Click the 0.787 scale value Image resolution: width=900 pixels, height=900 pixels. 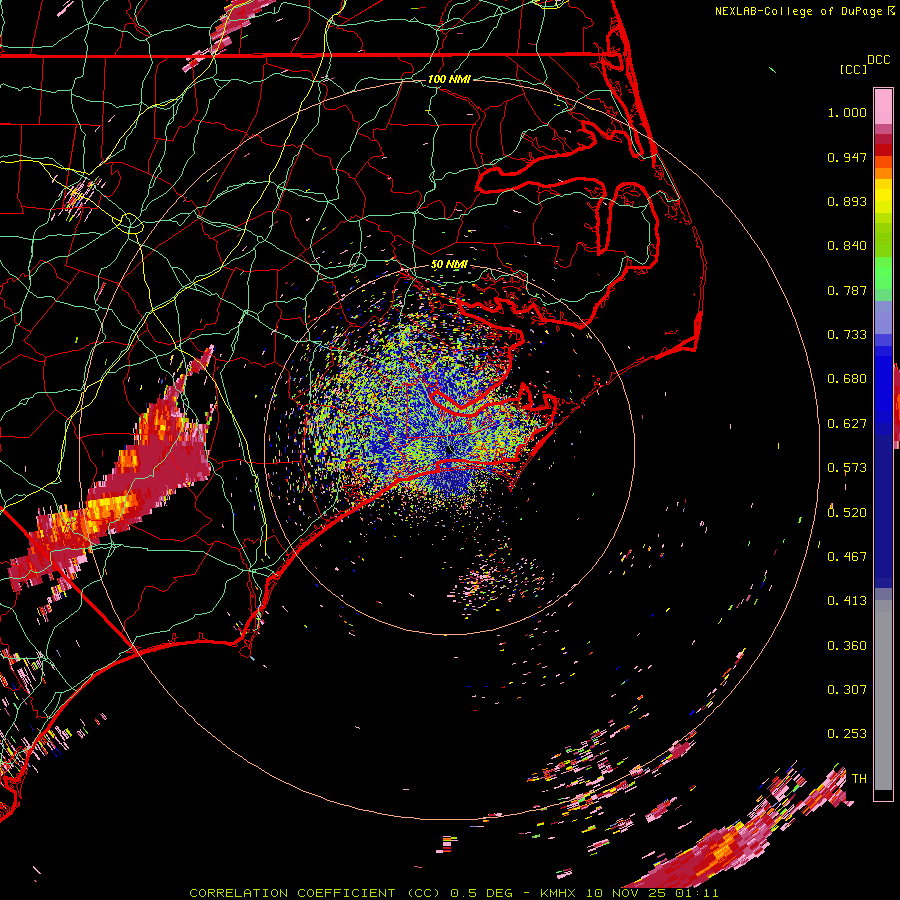click(847, 290)
